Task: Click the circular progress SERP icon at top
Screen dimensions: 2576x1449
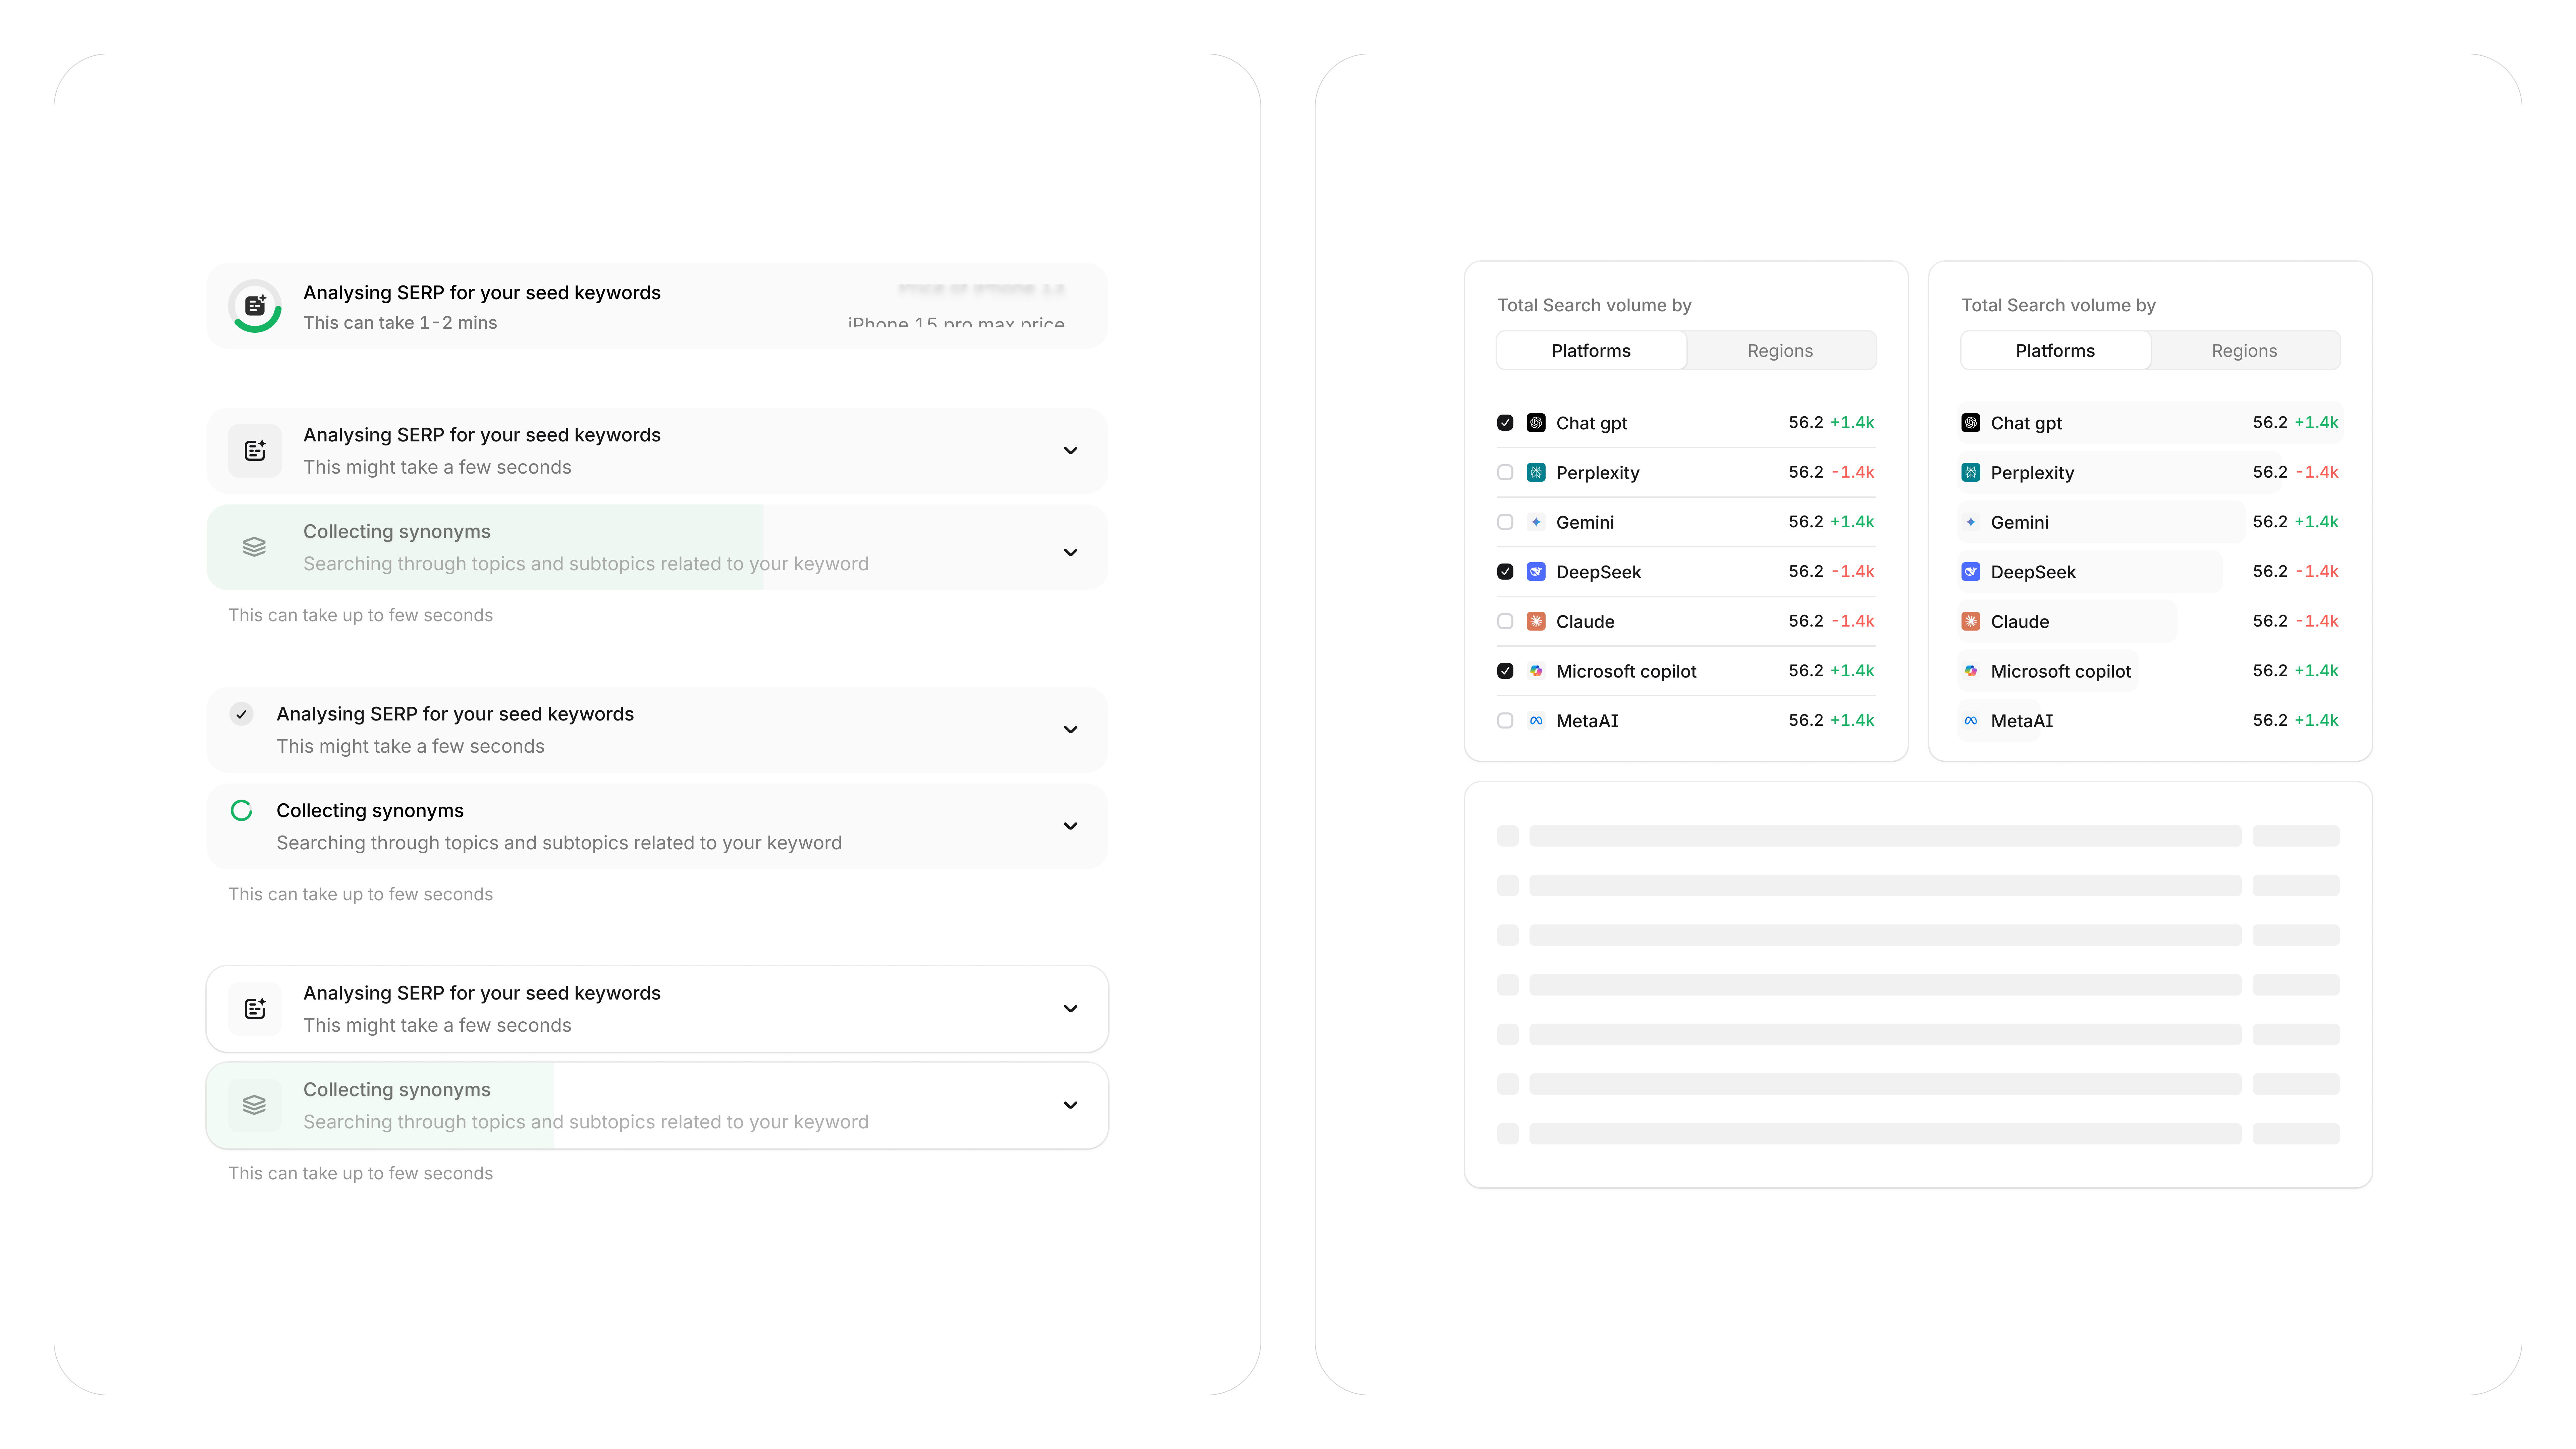Action: pos(255,306)
